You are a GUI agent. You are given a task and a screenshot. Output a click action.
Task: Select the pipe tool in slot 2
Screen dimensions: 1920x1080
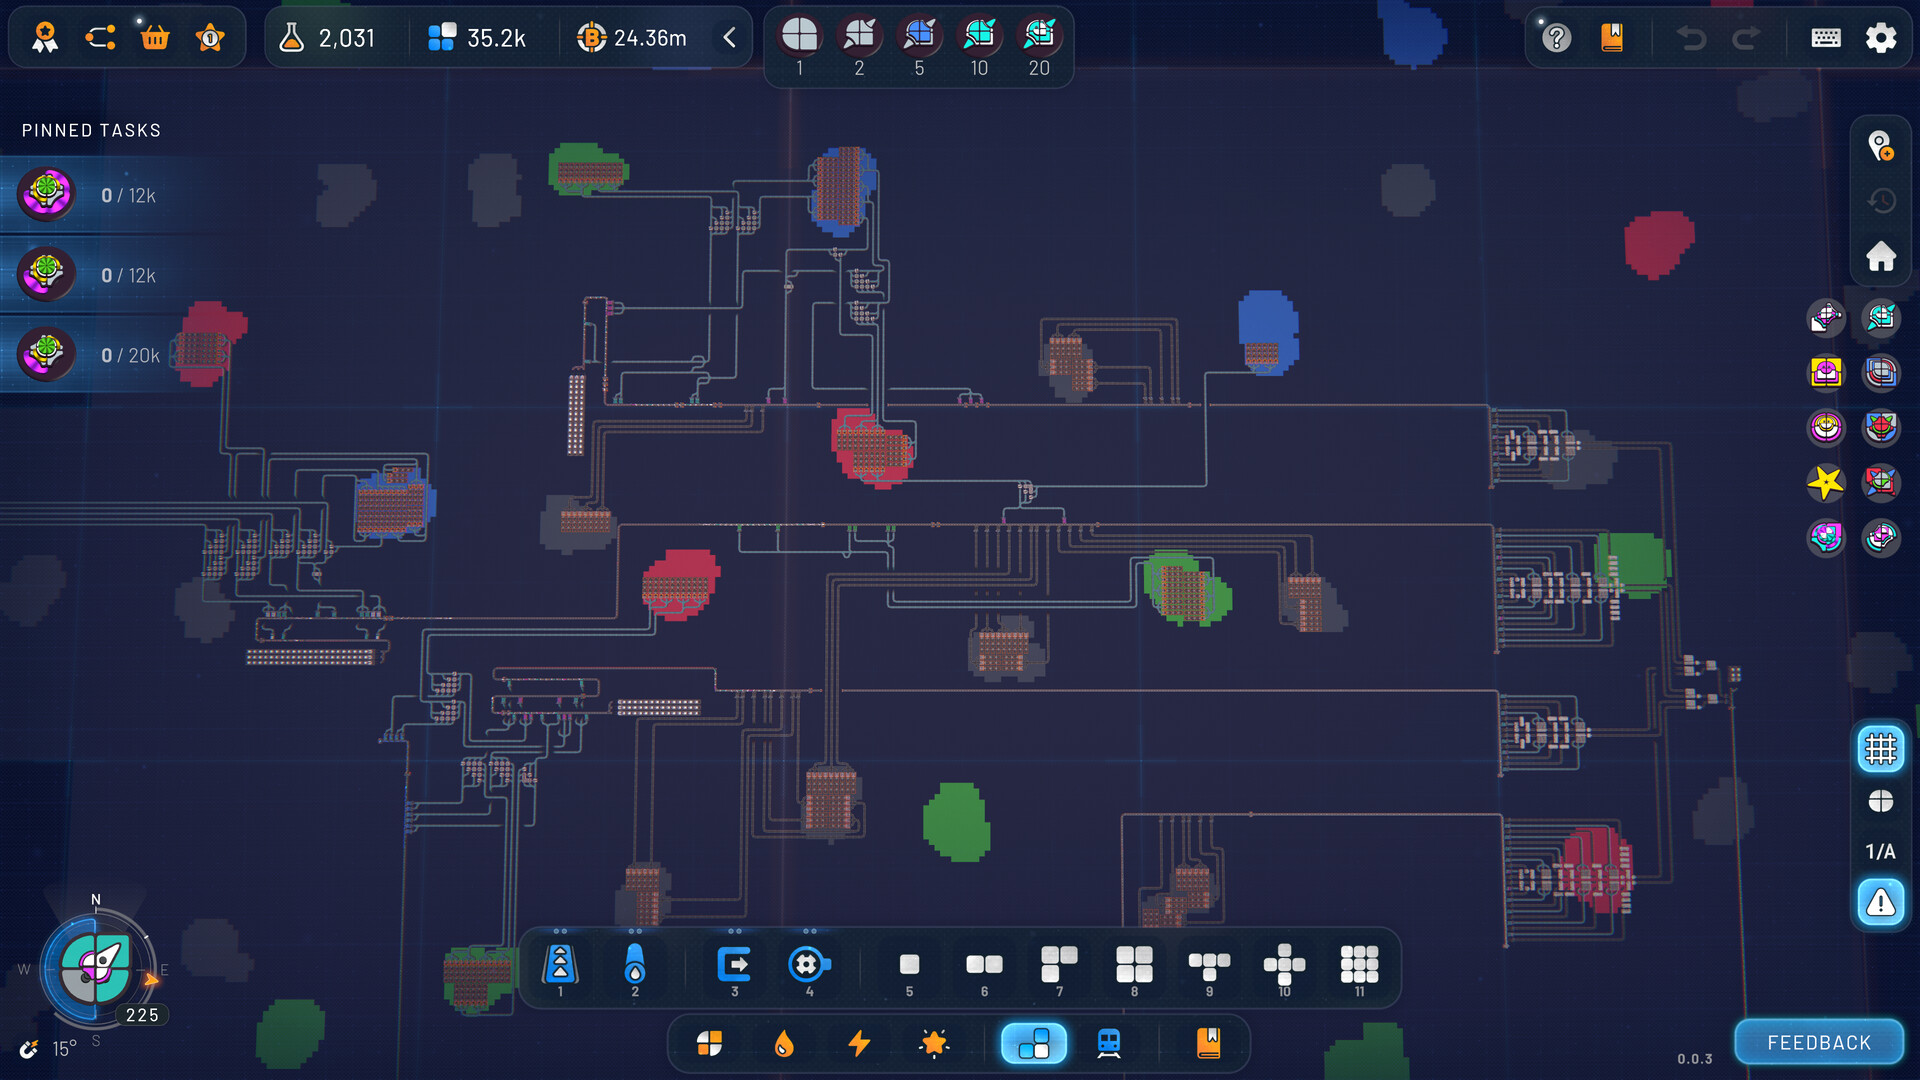tap(636, 966)
